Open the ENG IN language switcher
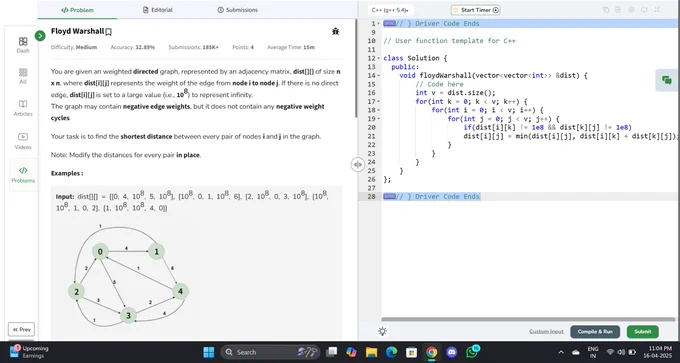This screenshot has height=363, width=680. click(x=592, y=352)
